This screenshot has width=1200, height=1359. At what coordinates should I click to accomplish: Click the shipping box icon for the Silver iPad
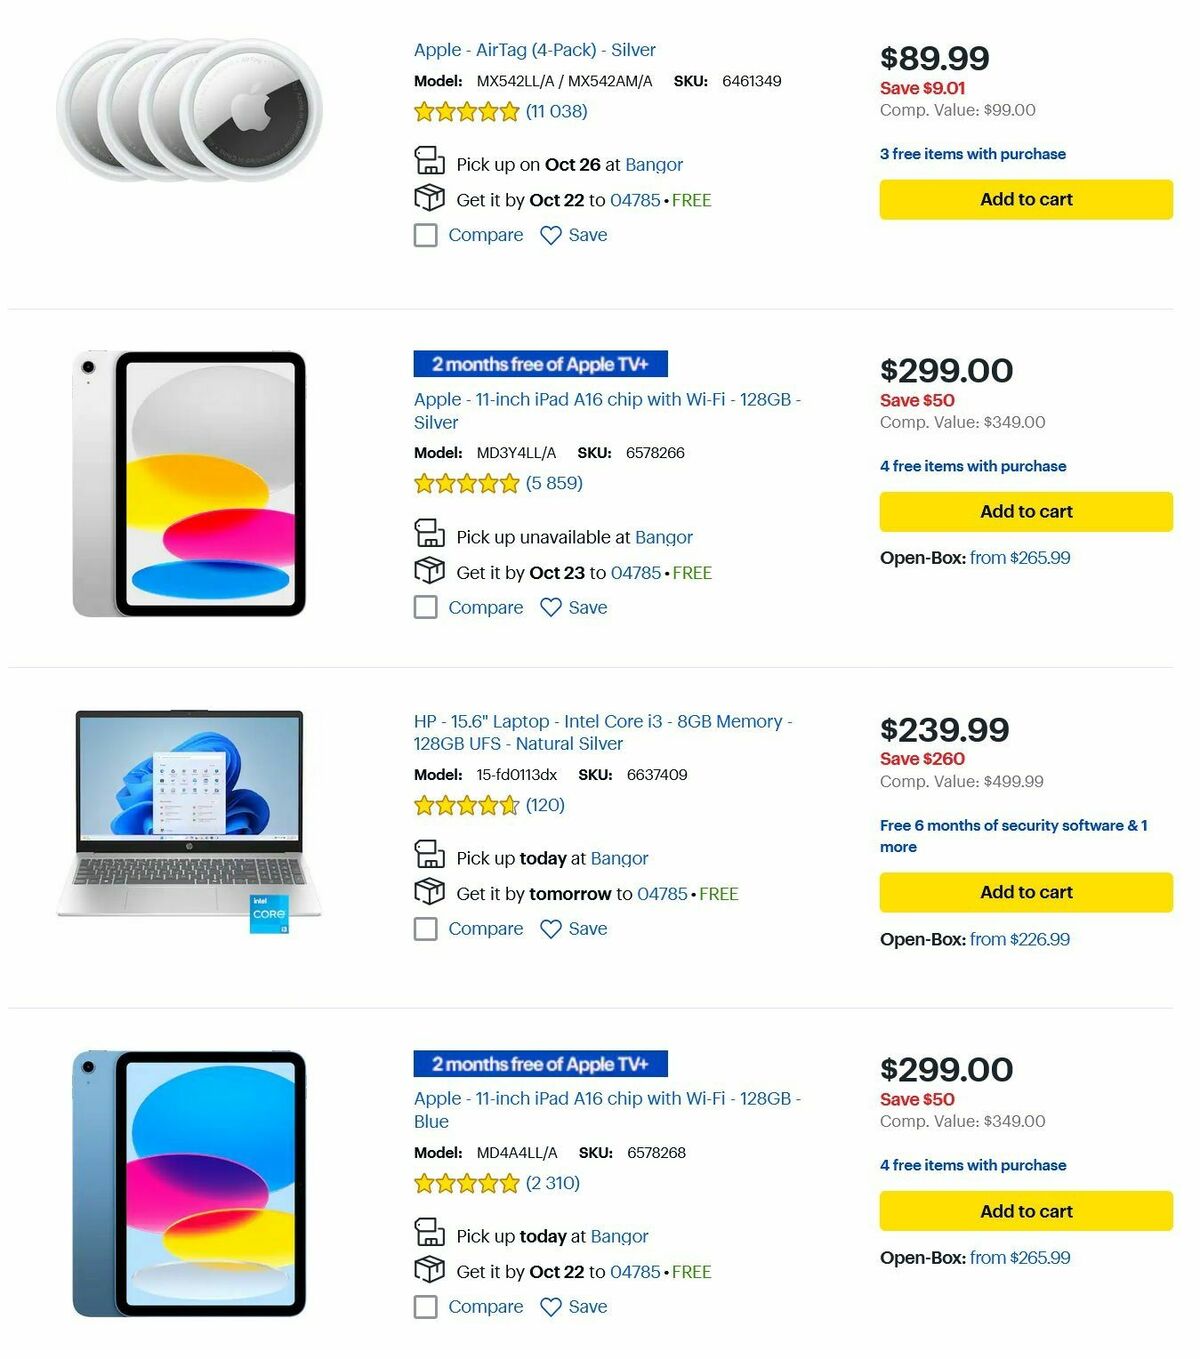coord(430,571)
